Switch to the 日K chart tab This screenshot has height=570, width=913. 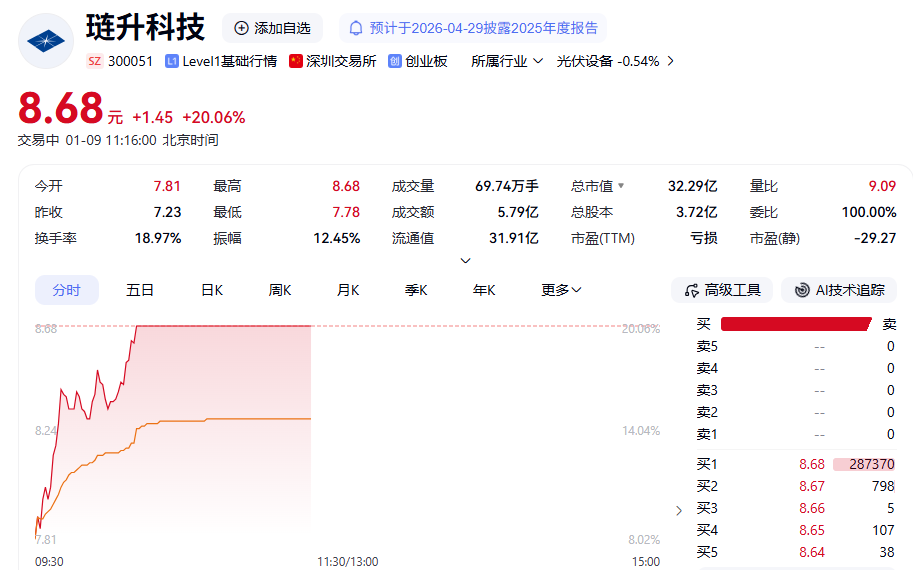pos(212,290)
